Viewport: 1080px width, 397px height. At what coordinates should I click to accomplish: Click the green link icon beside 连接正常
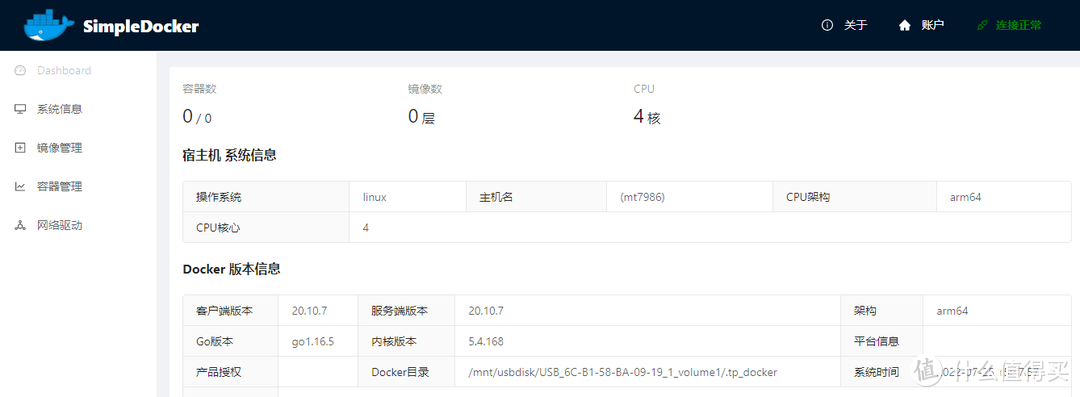coord(983,26)
